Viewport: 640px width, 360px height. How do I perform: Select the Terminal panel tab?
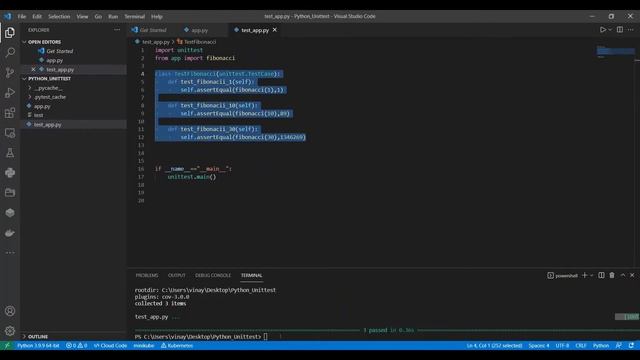point(251,276)
